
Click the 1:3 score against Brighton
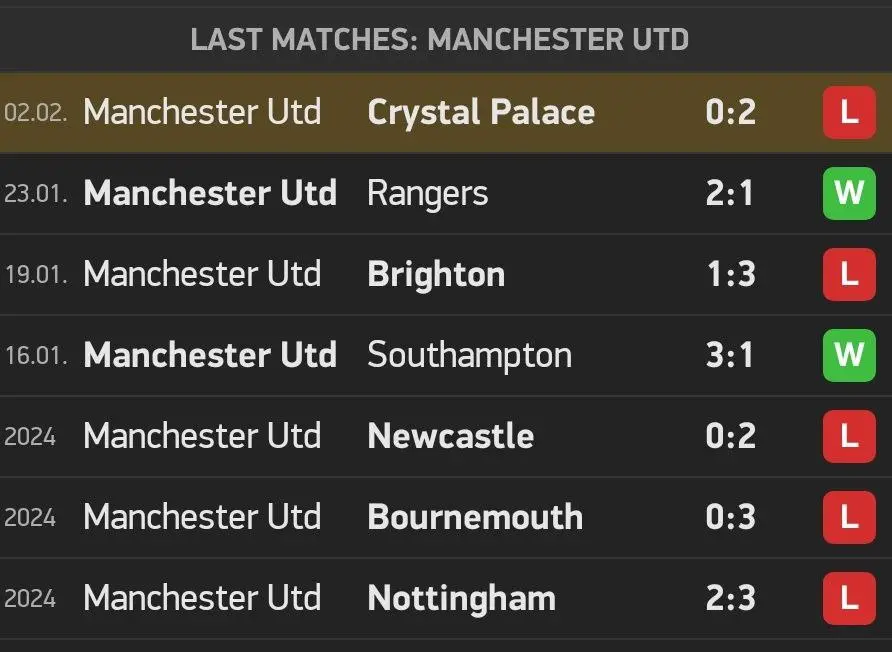tap(731, 274)
